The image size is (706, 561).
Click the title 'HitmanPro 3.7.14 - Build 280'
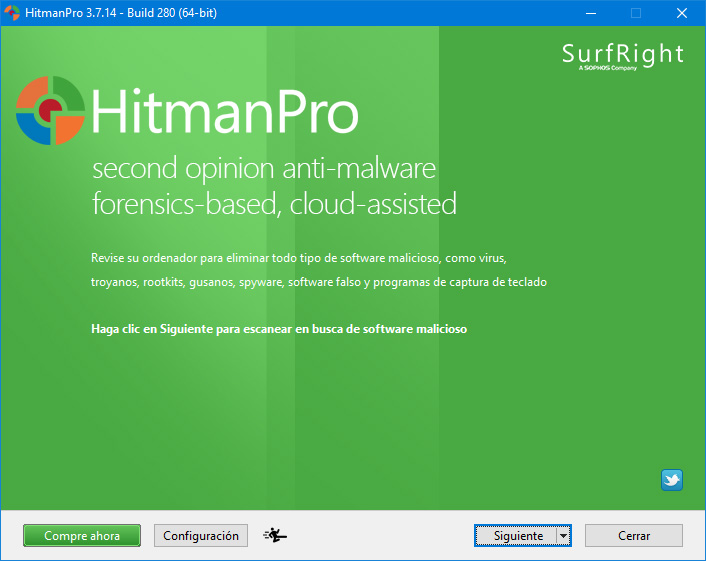pyautogui.click(x=121, y=13)
